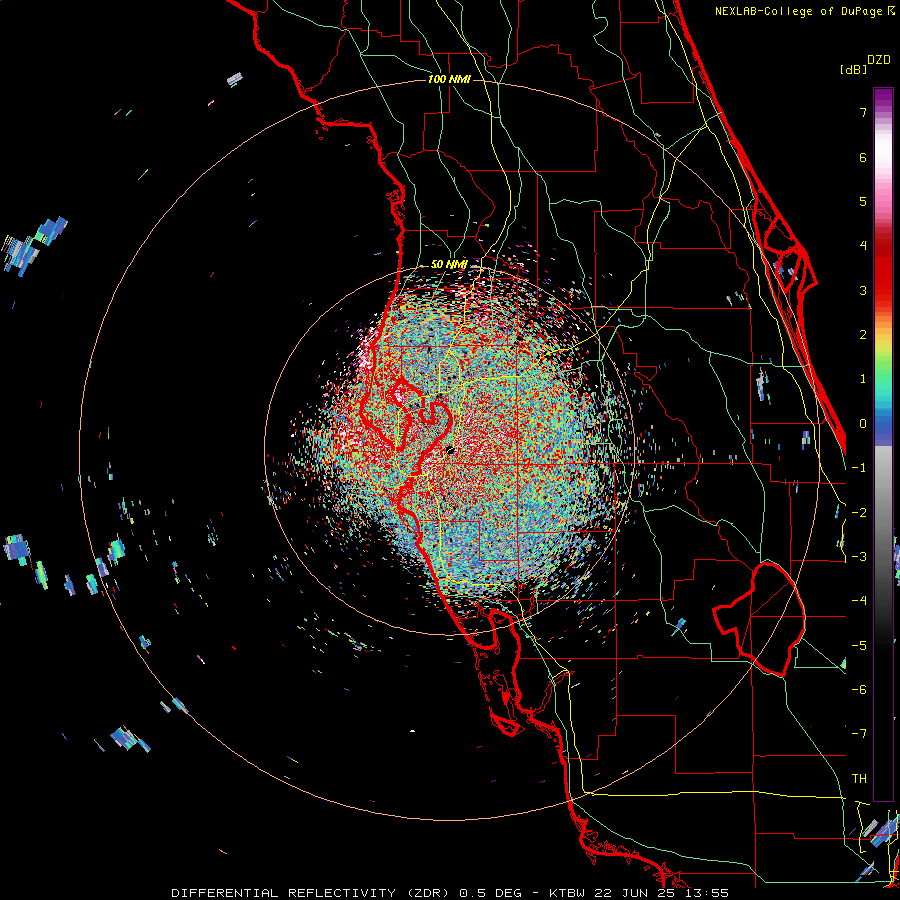Click the 22 JUN 25 date text
The height and width of the screenshot is (900, 900).
coord(636,893)
